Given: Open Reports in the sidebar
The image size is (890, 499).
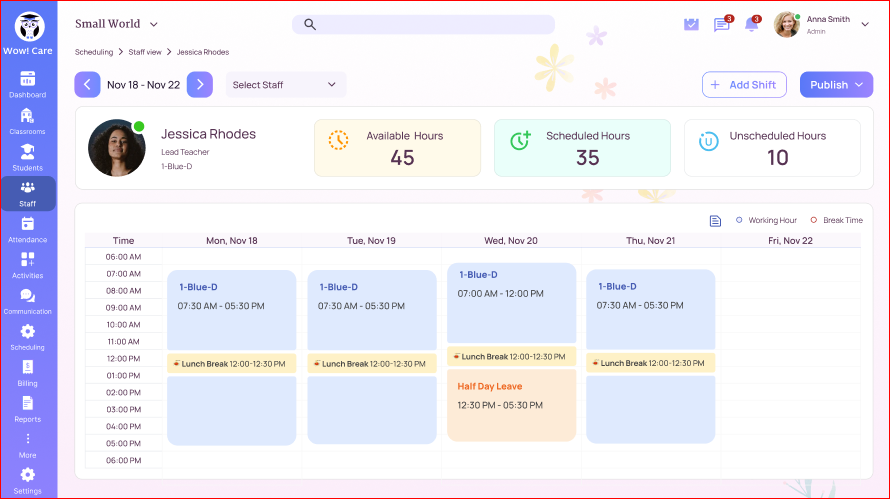Looking at the screenshot, I should (x=28, y=409).
